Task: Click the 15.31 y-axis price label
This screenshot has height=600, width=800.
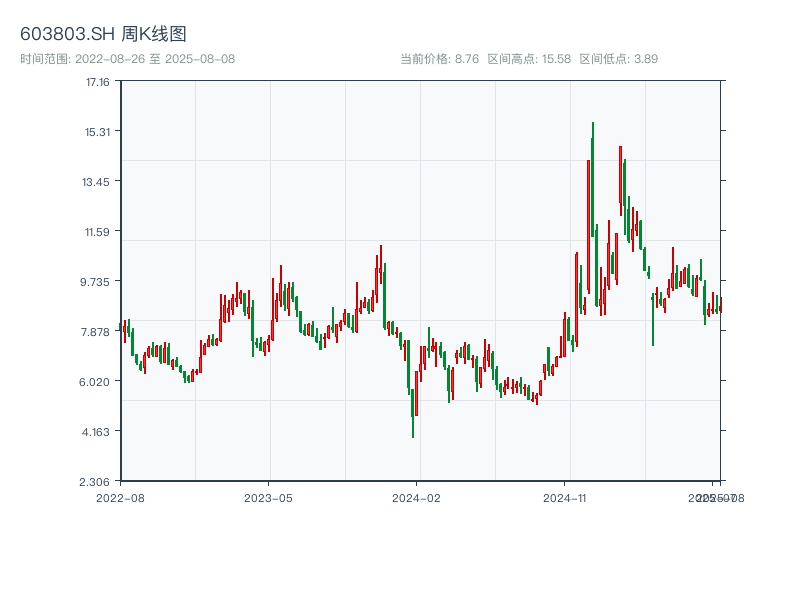Action: tap(97, 132)
